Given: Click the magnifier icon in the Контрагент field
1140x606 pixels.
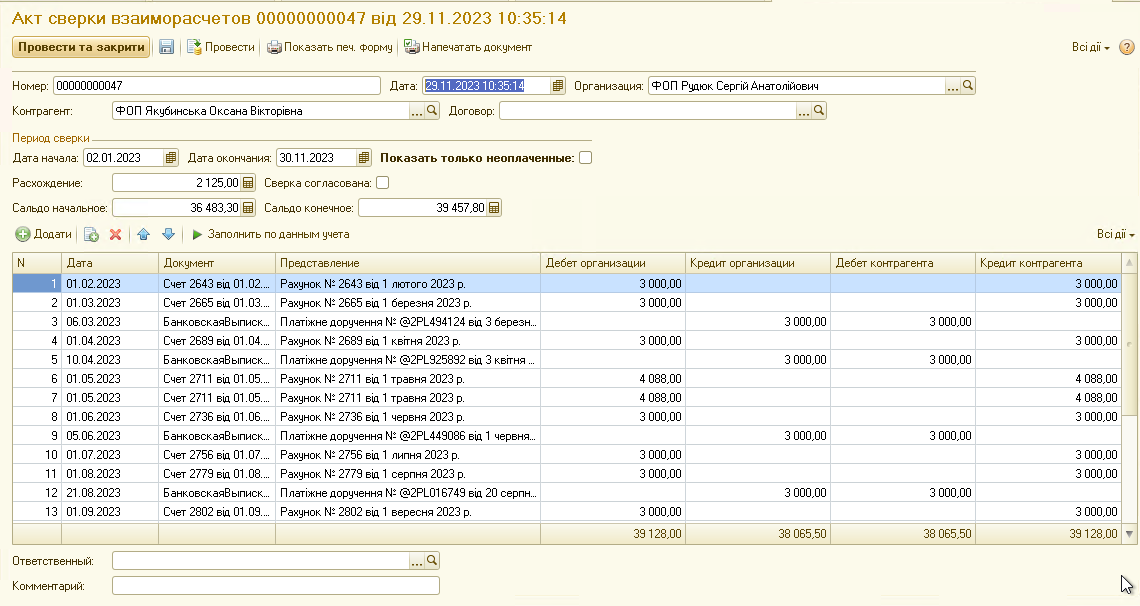Looking at the screenshot, I should tap(432, 111).
